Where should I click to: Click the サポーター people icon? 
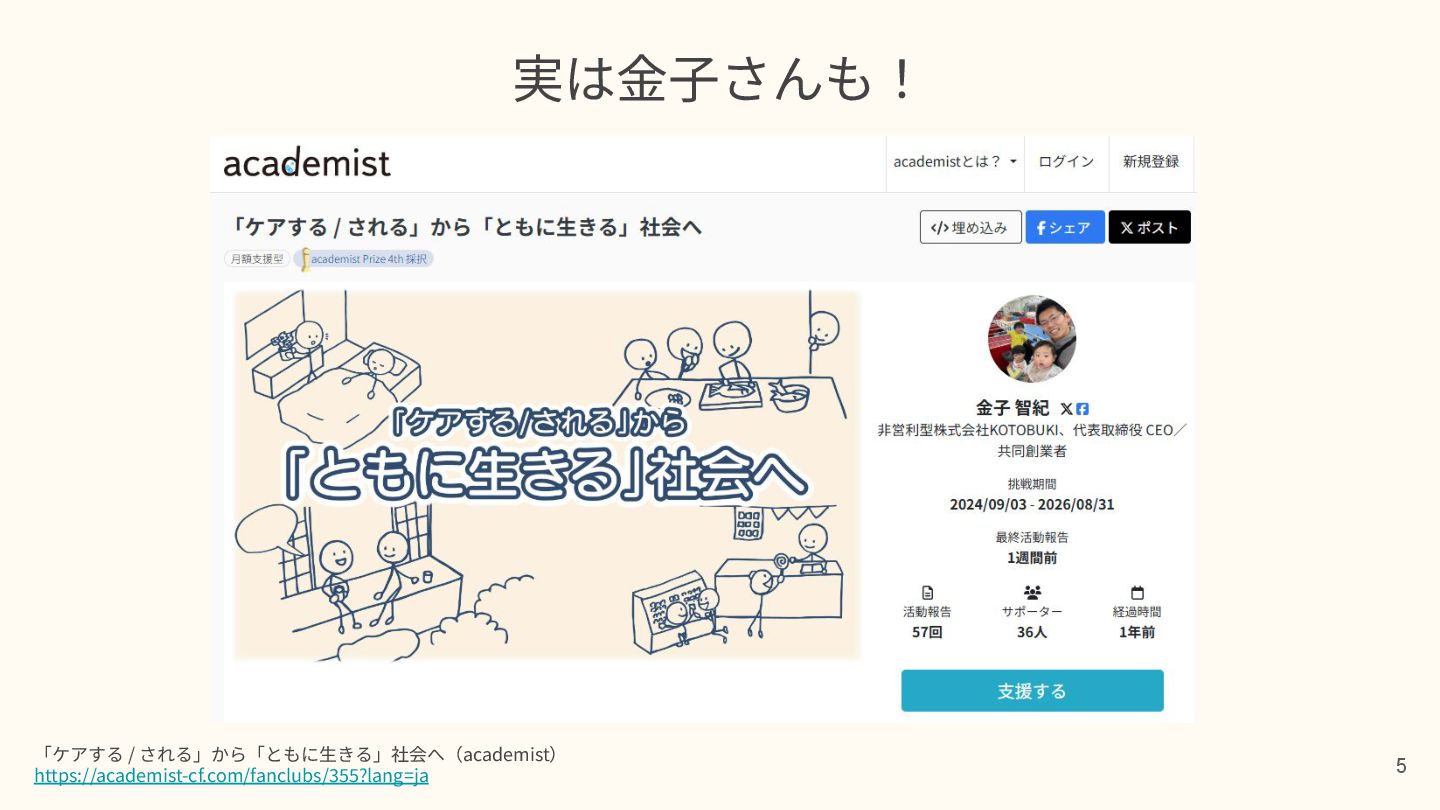coord(1032,593)
